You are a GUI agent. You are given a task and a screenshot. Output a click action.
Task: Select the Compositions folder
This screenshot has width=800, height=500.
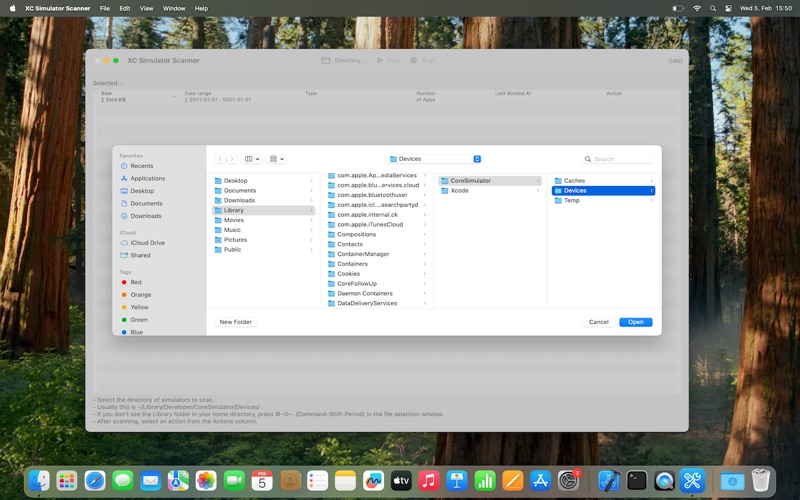pyautogui.click(x=377, y=235)
